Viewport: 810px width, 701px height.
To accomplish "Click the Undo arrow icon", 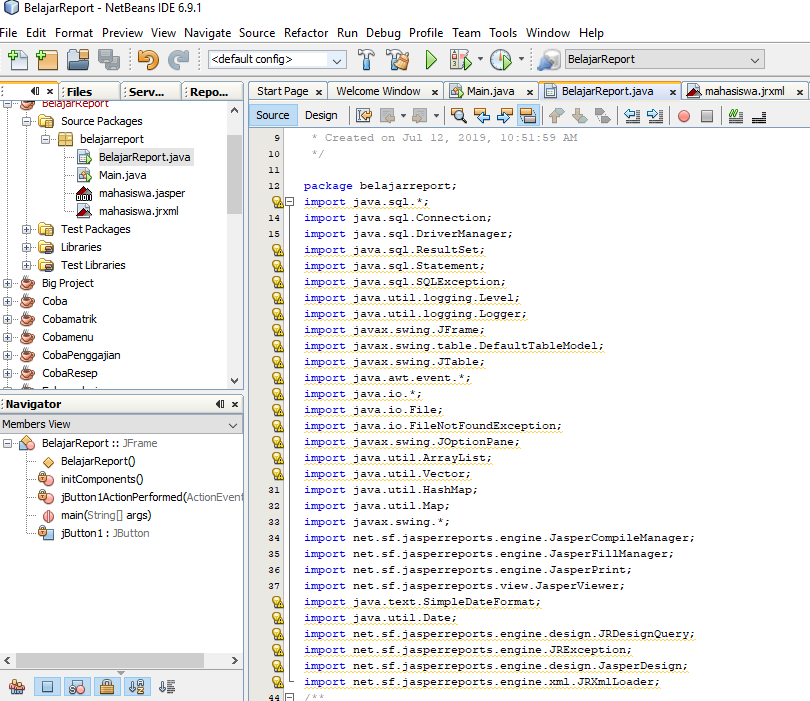I will (x=148, y=60).
